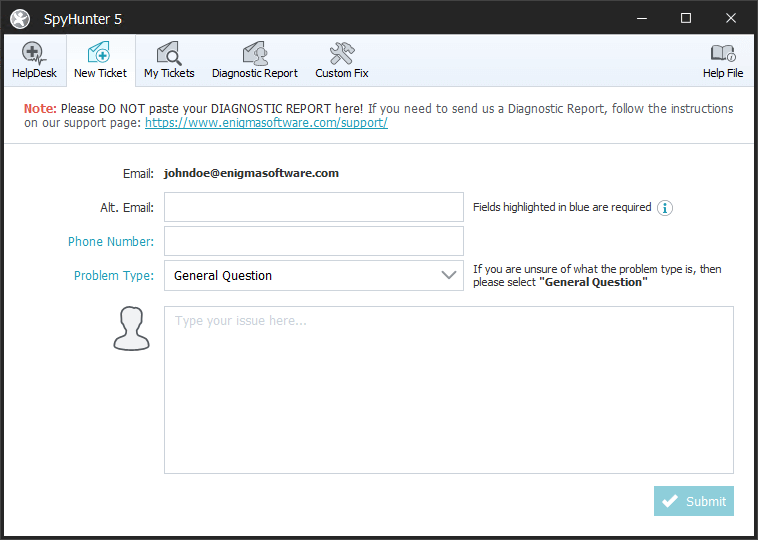This screenshot has height=540, width=758.
Task: Open the Diagnostic Report icon
Action: (254, 53)
